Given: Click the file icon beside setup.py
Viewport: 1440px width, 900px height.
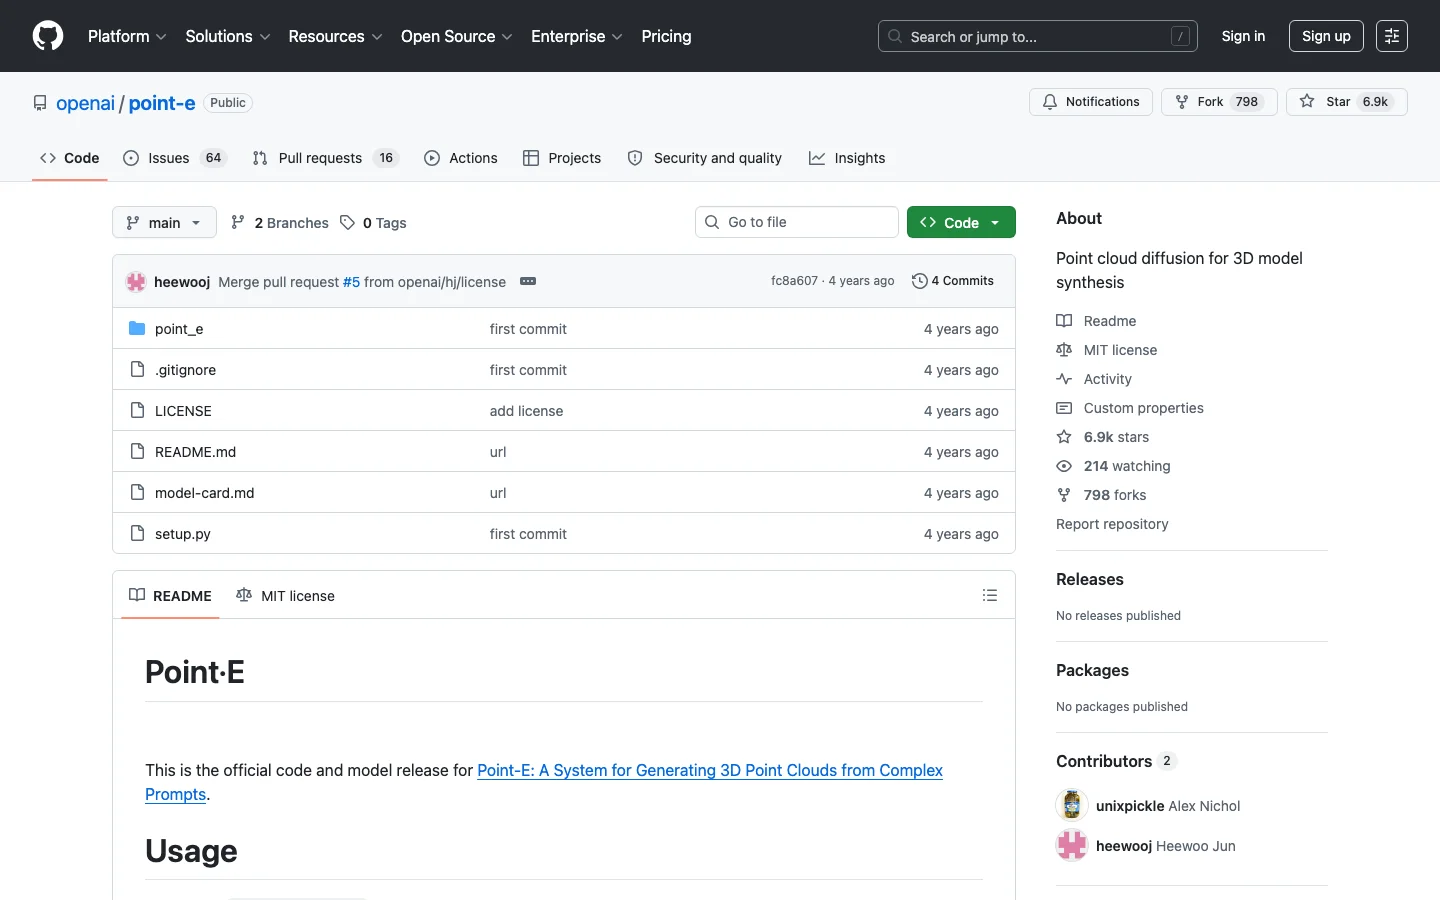Looking at the screenshot, I should (x=137, y=534).
